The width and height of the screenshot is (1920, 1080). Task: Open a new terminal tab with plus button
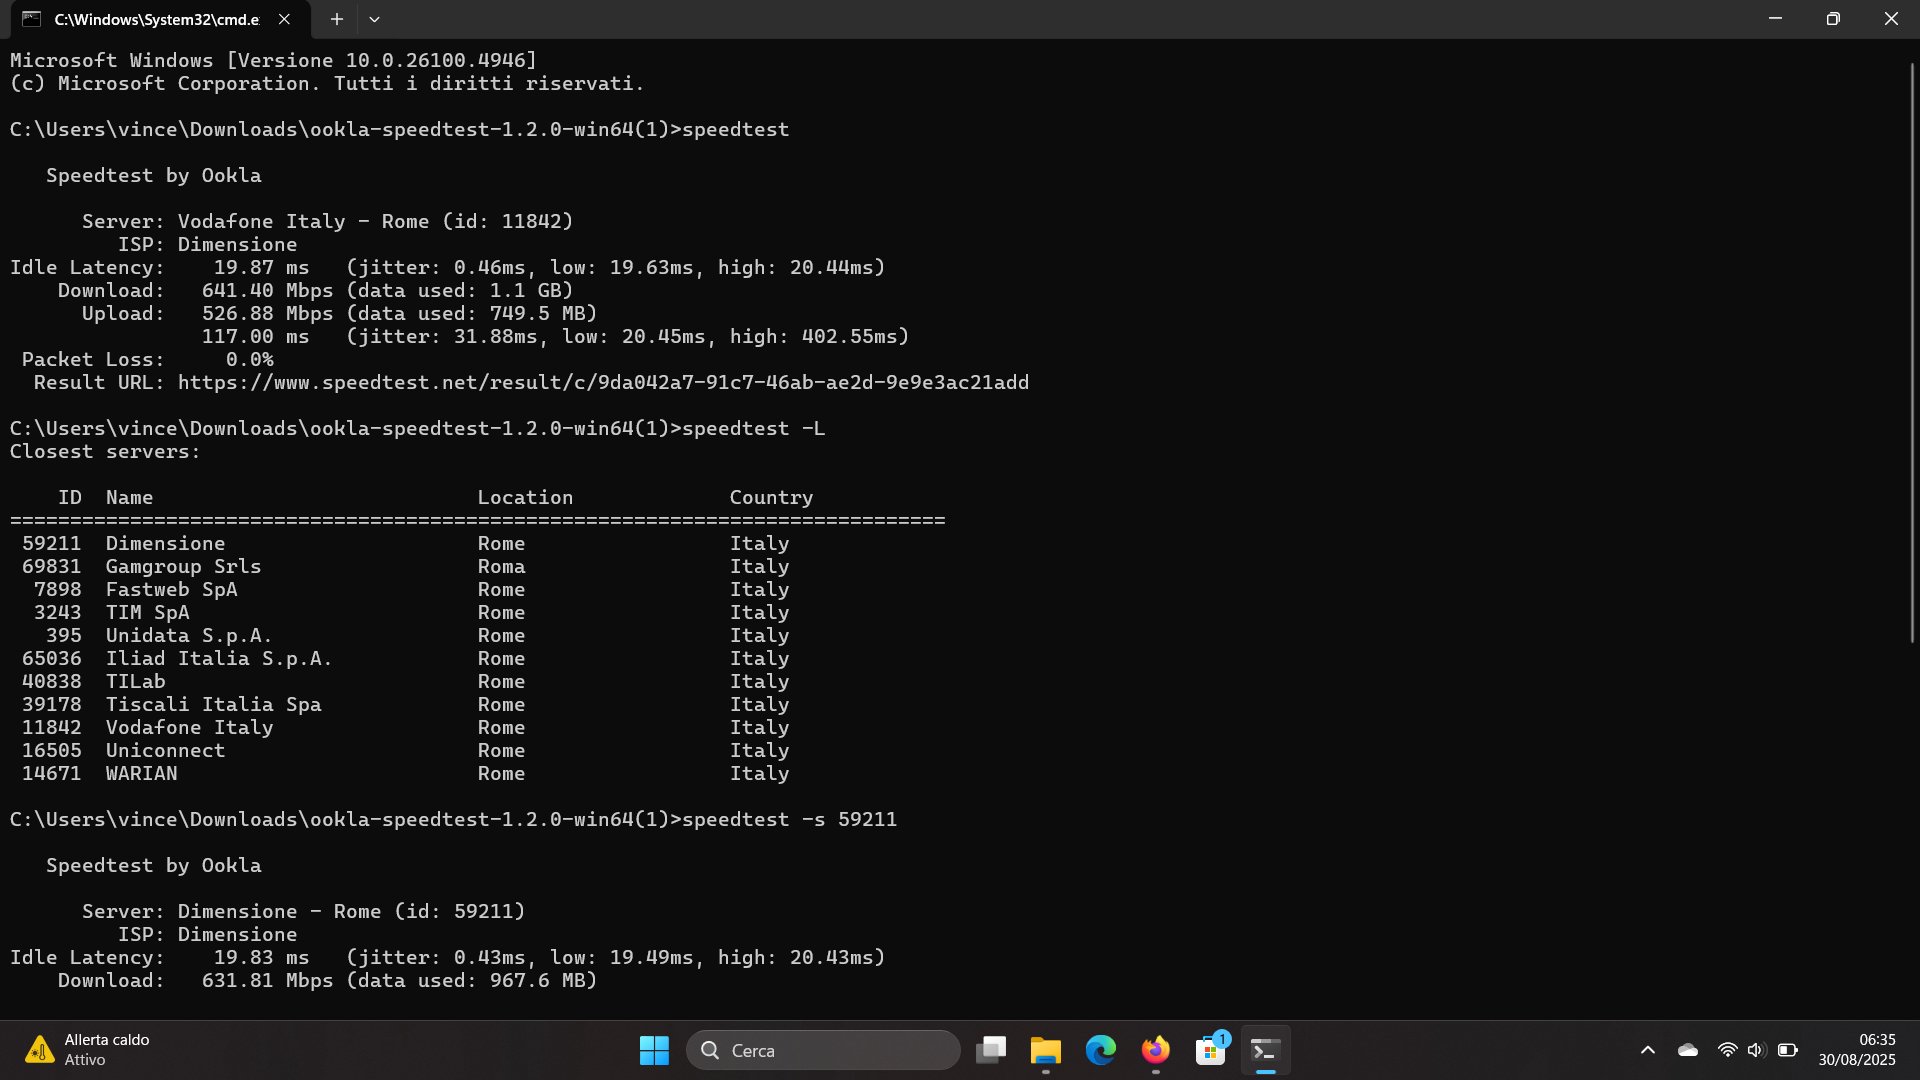337,19
